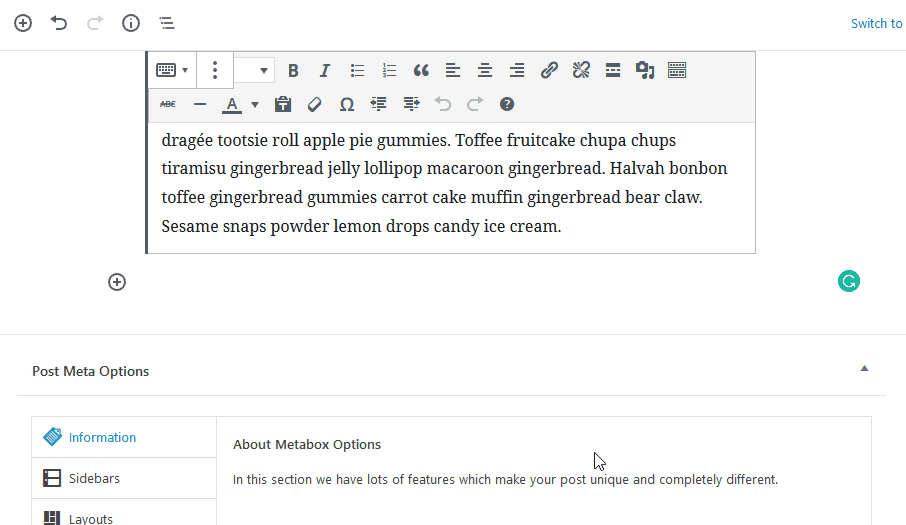906x525 pixels.
Task: Apply text color with A icon
Action: [232, 105]
